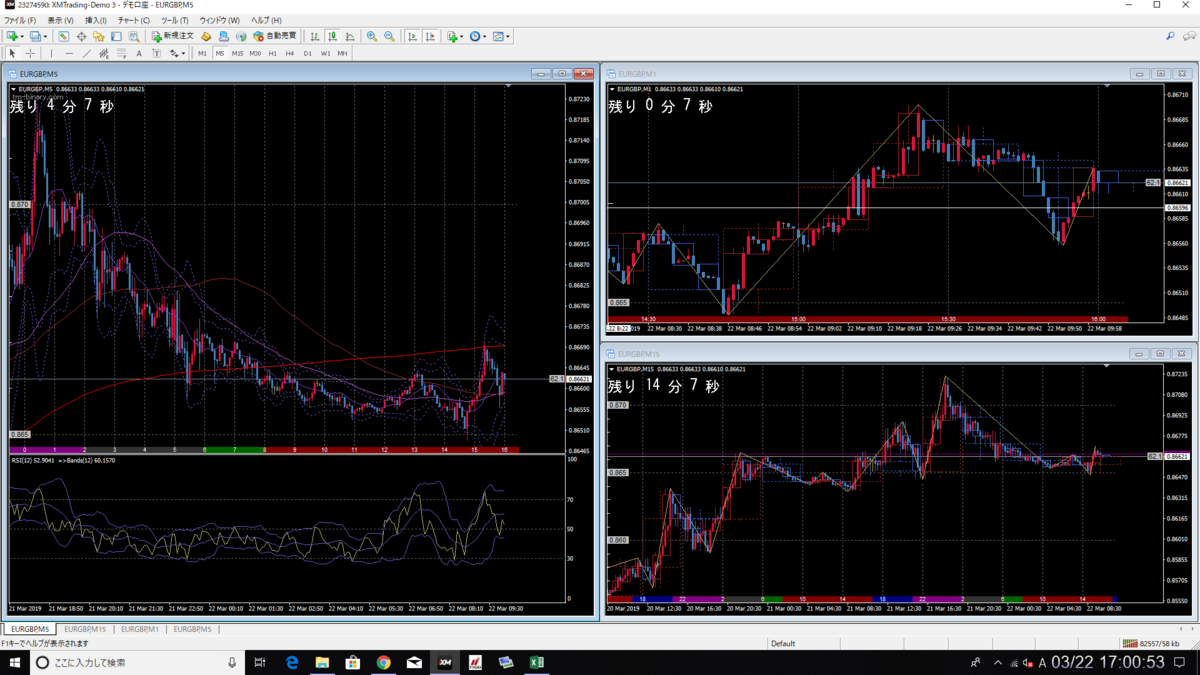Select the trendline drawing tool
1200x675 pixels.
click(x=87, y=53)
